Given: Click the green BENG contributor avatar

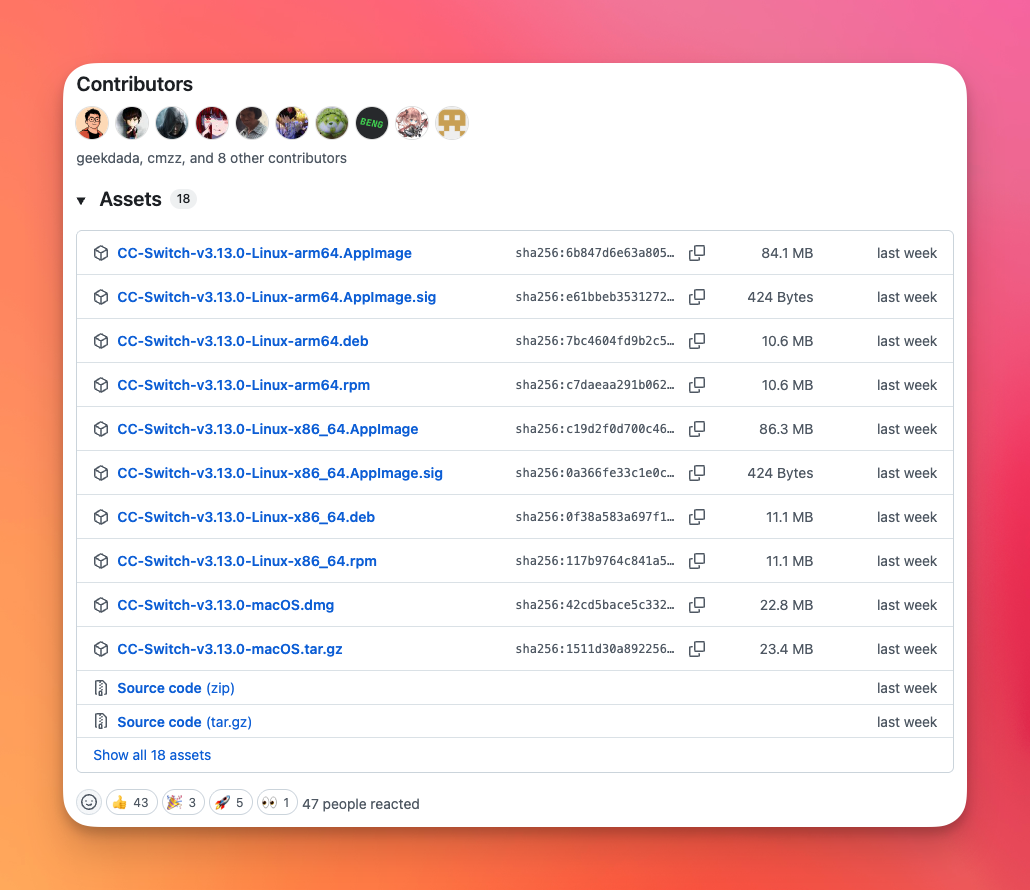Looking at the screenshot, I should (372, 123).
